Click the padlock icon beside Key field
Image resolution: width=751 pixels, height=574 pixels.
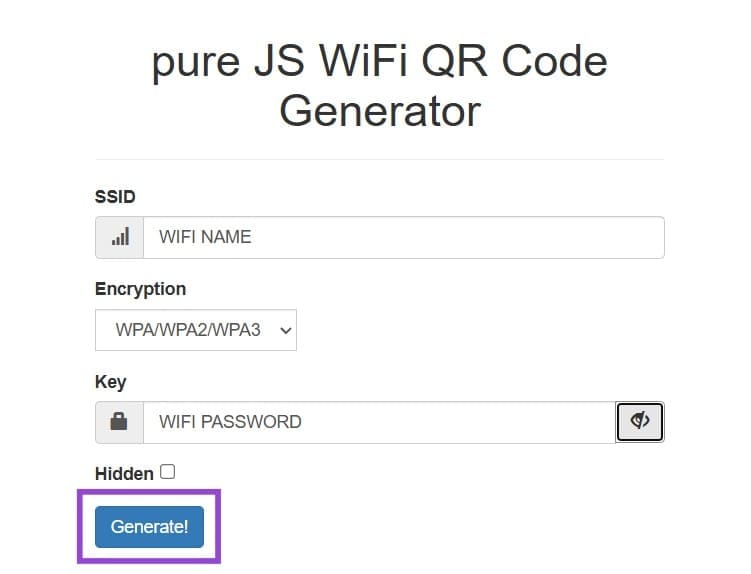[x=120, y=422]
